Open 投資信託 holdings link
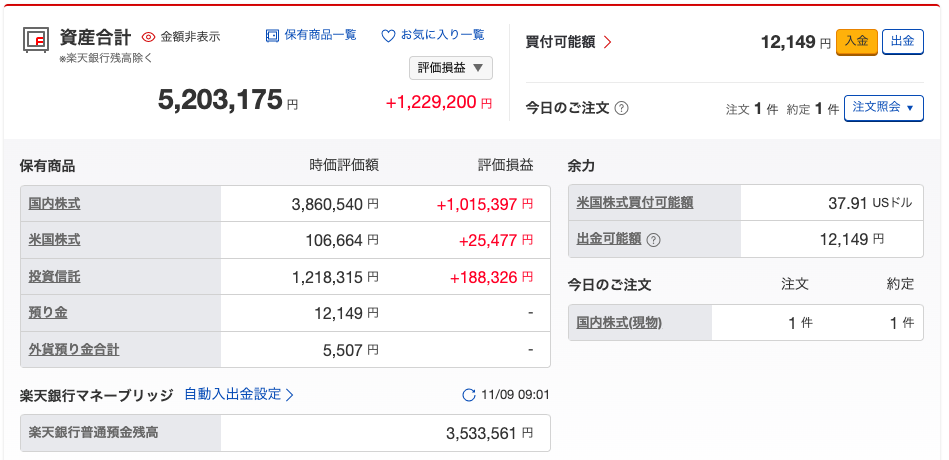 click(x=54, y=277)
